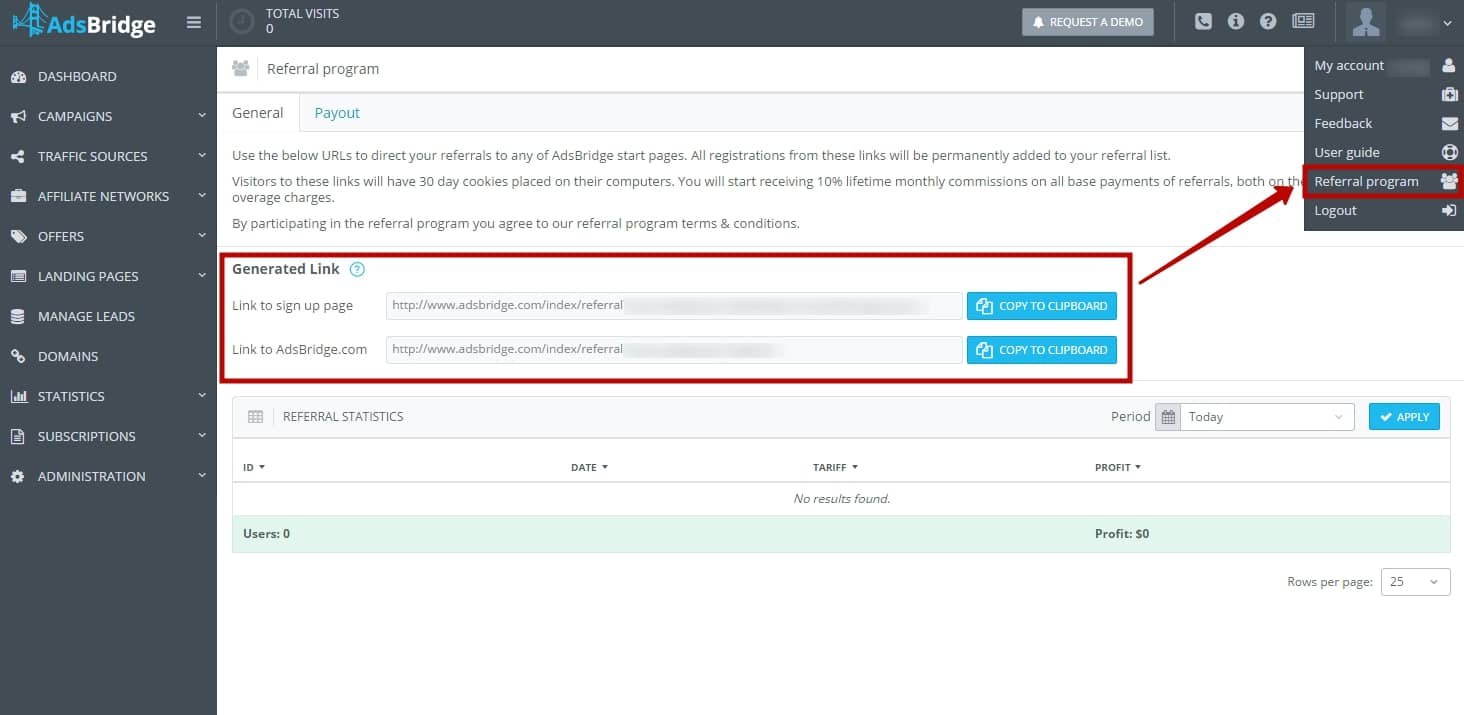Copy the sign up page link

[1042, 306]
